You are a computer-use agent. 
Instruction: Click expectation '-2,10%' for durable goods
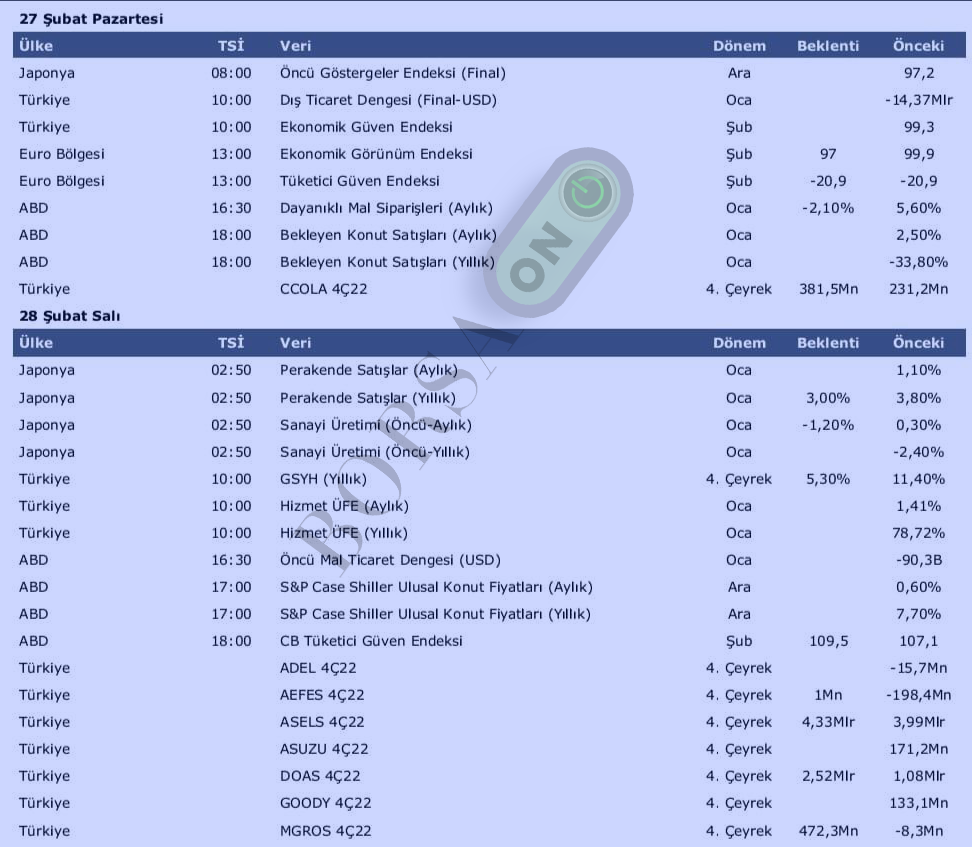(x=828, y=208)
